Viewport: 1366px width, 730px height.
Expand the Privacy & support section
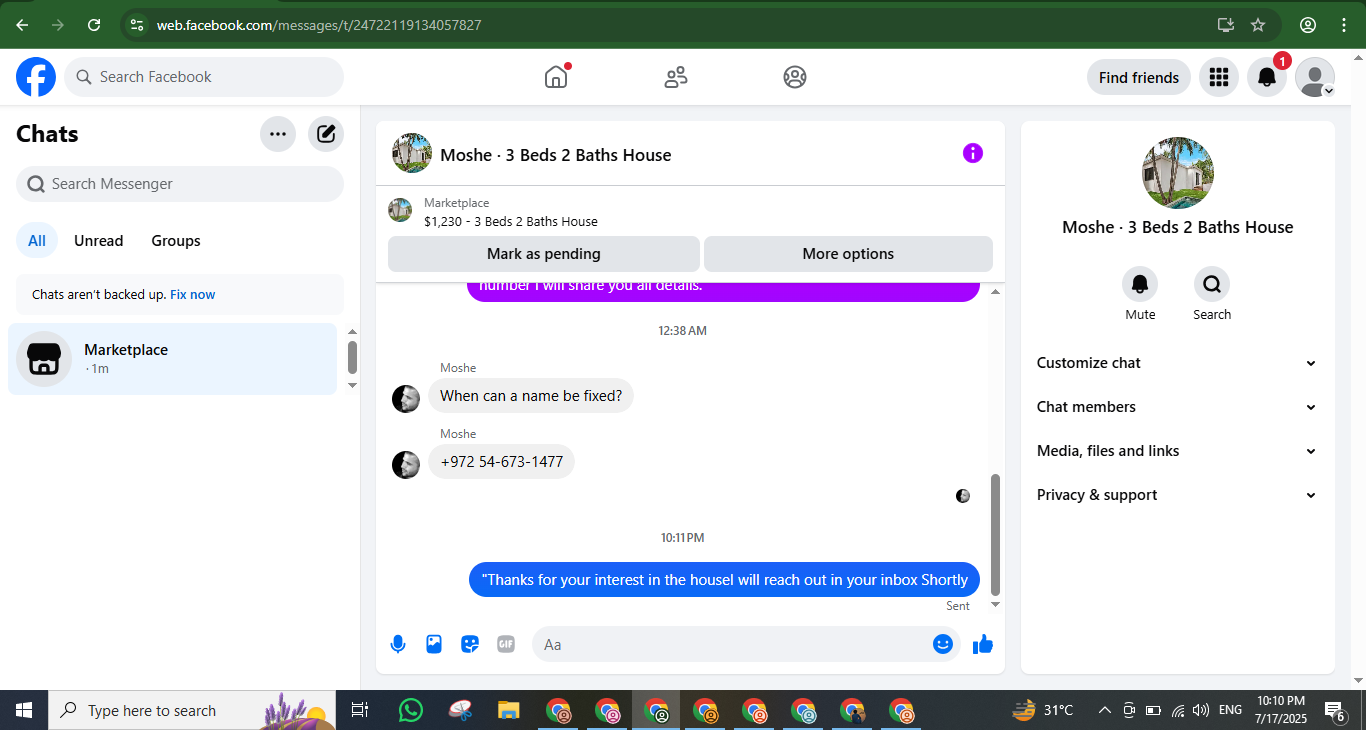[1177, 495]
